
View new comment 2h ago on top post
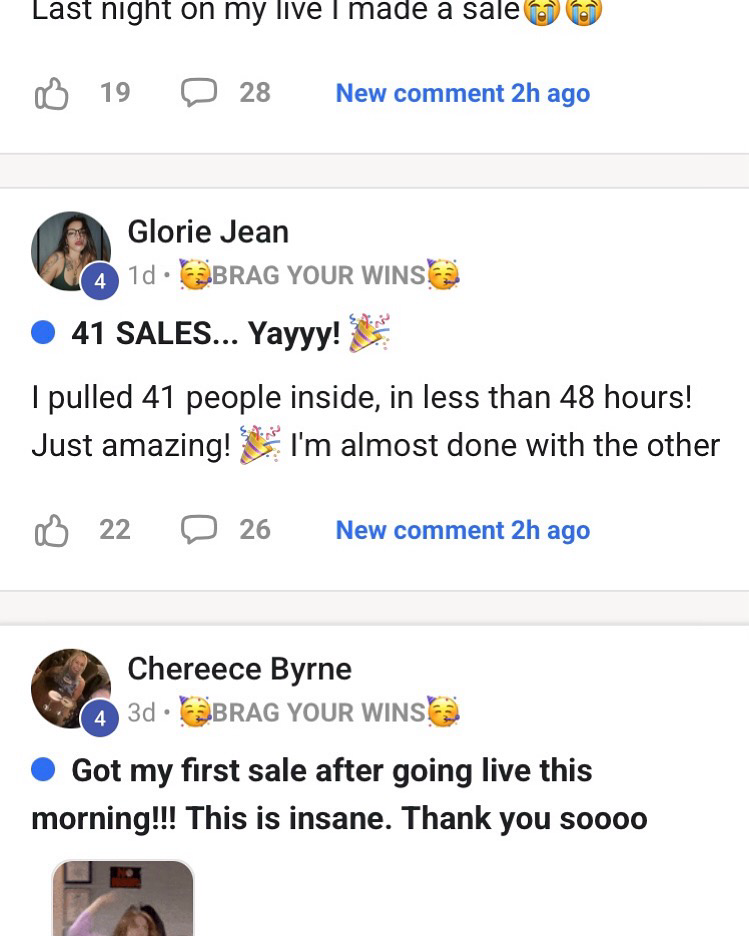[463, 93]
